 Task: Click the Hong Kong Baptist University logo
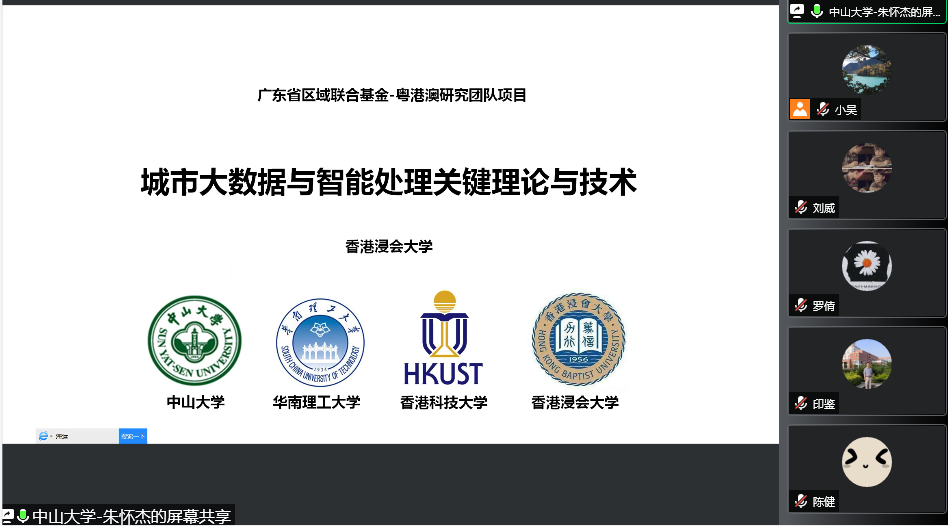tap(578, 340)
